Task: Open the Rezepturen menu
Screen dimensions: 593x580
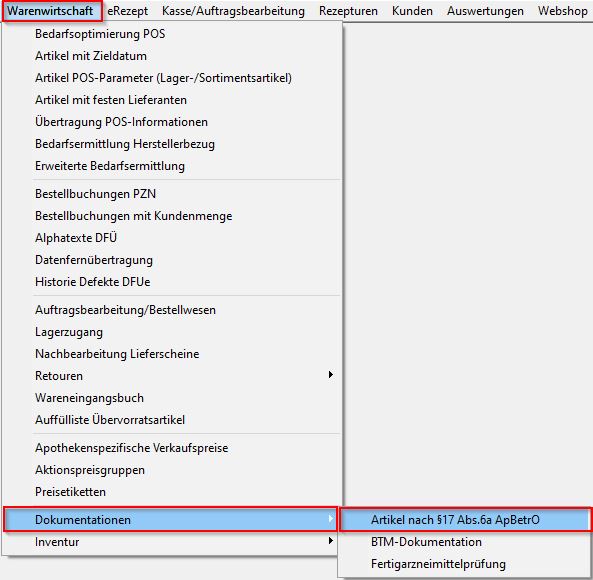Action: 348,11
